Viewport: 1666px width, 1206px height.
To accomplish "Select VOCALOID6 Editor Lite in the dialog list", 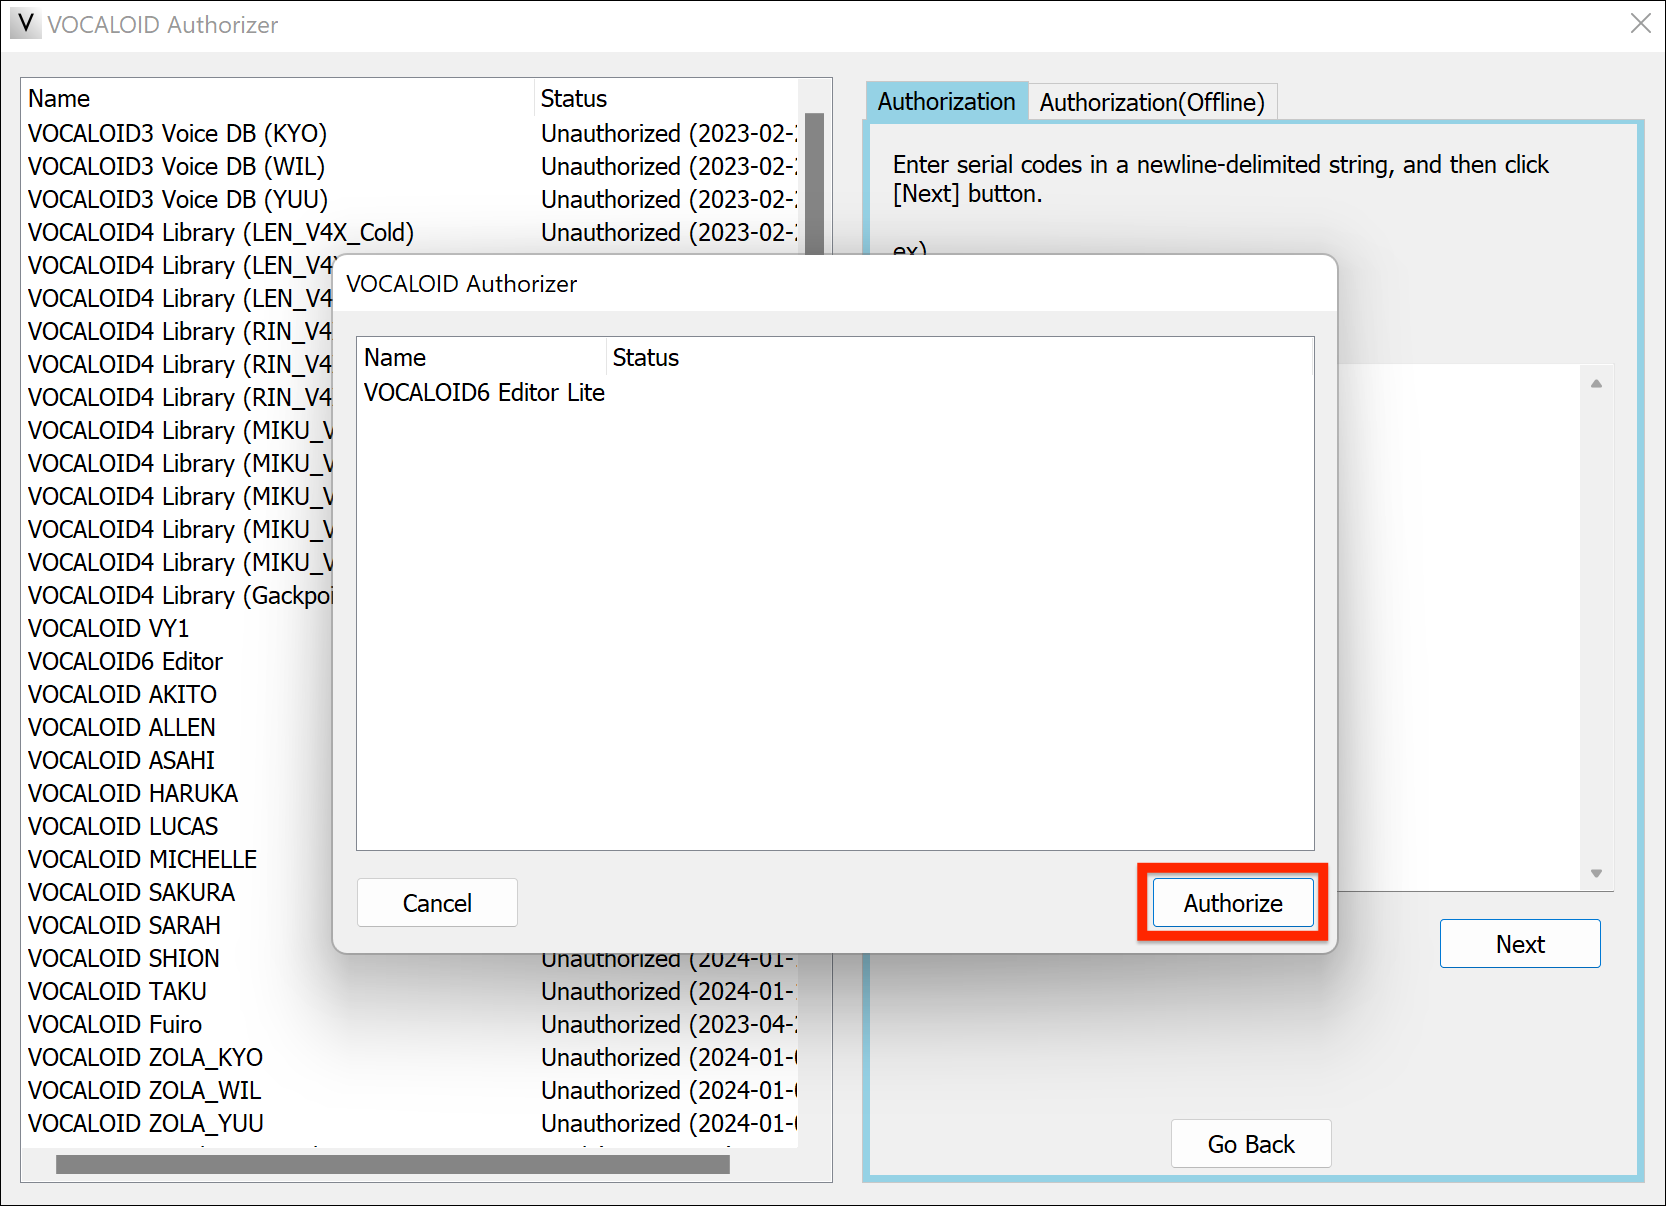I will 484,392.
